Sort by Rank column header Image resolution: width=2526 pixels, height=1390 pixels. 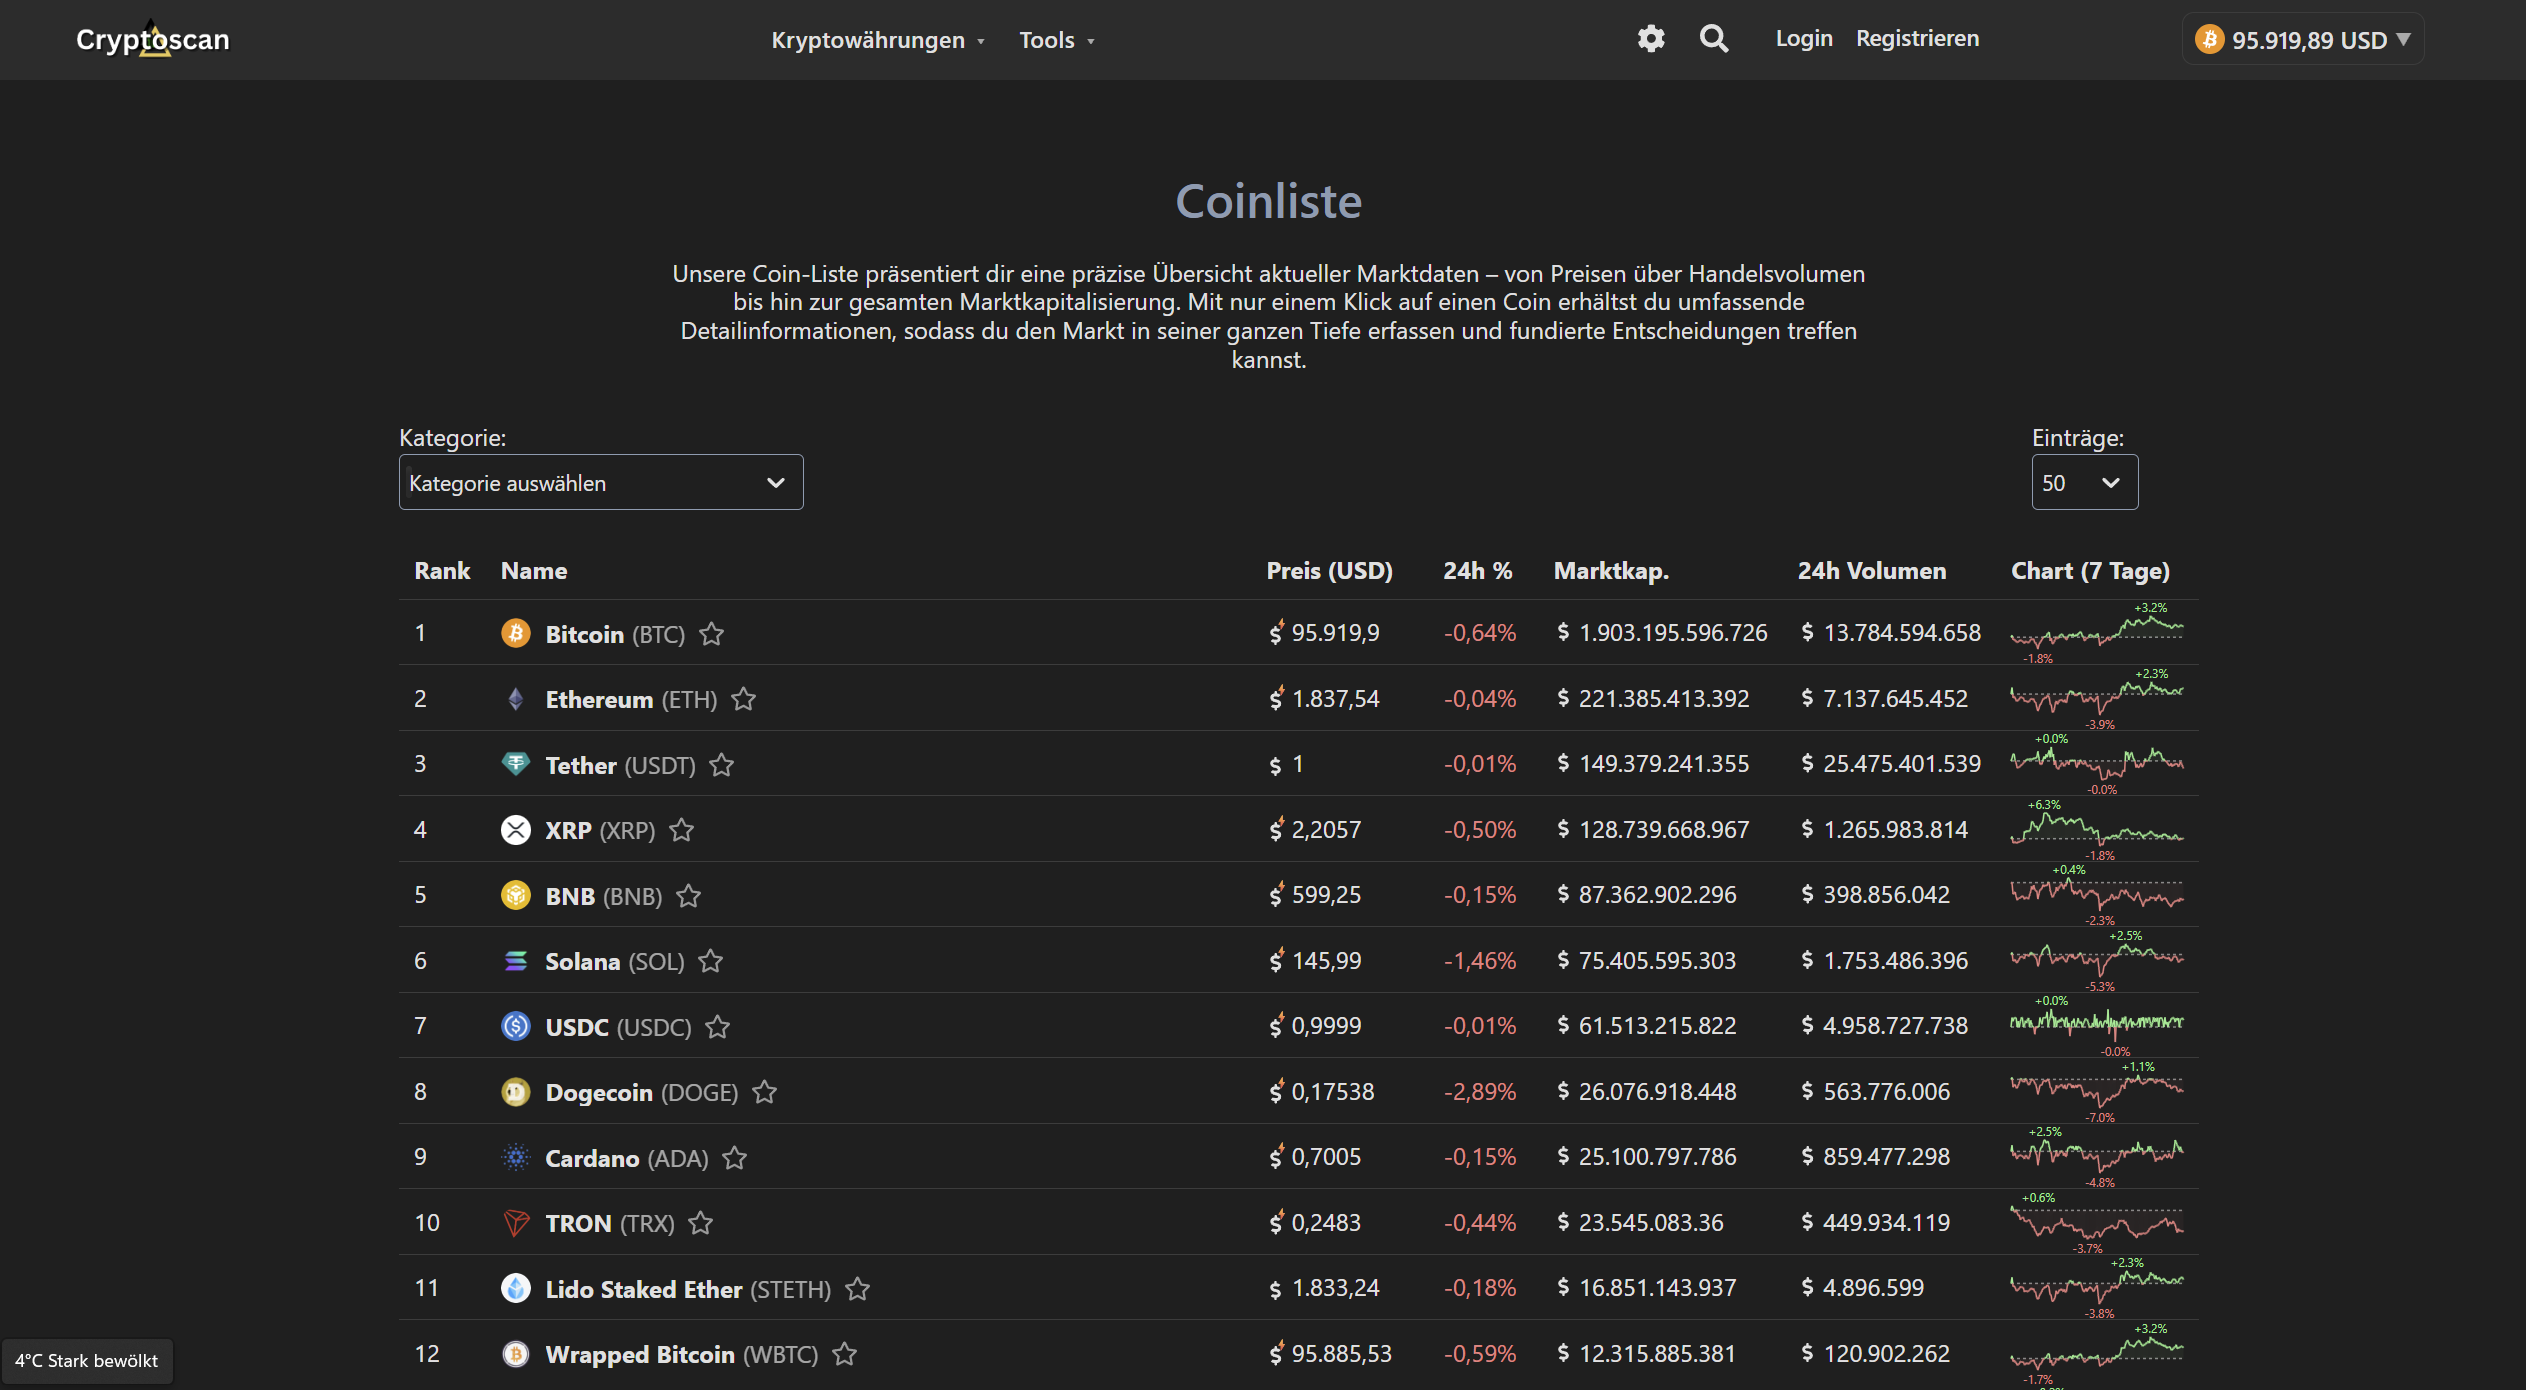[x=442, y=571]
